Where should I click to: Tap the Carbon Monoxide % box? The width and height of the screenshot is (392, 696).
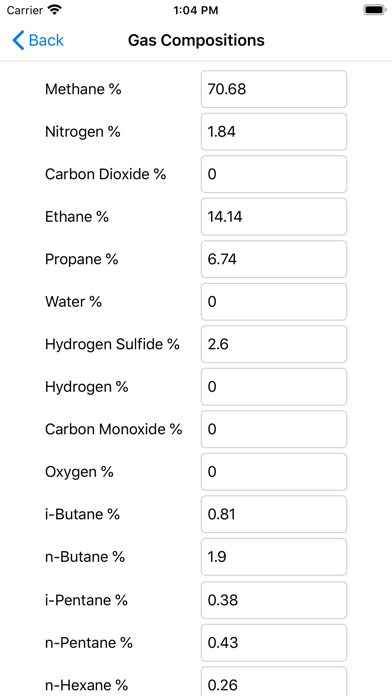point(274,429)
